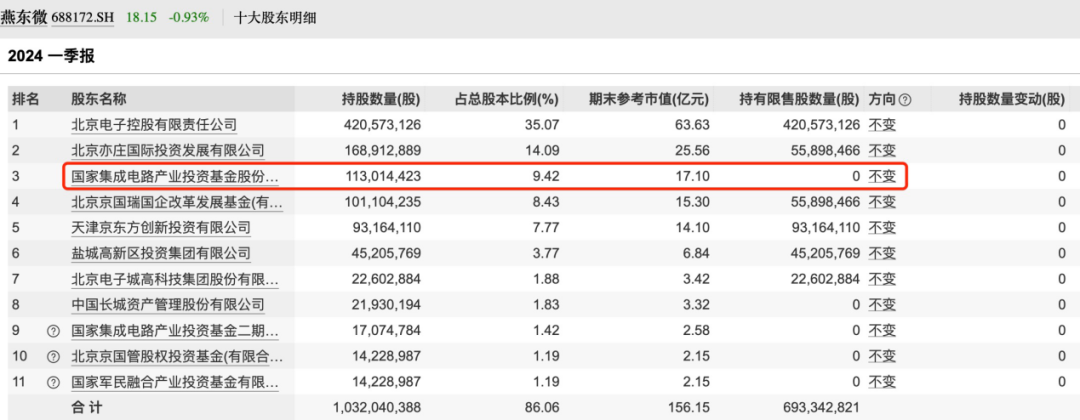Open shareholder 北京京国瑞国企改革发展基金

[x=177, y=202]
